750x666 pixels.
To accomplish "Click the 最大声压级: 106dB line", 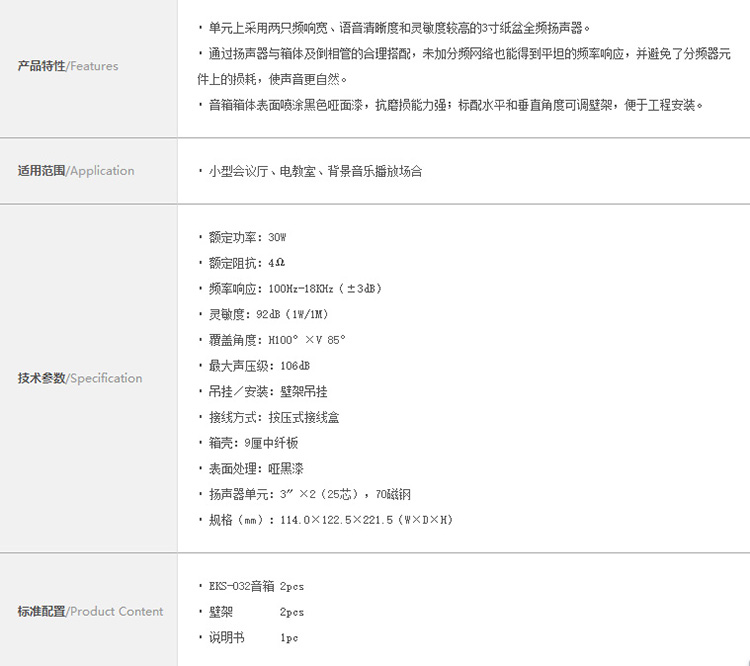I will coord(259,366).
